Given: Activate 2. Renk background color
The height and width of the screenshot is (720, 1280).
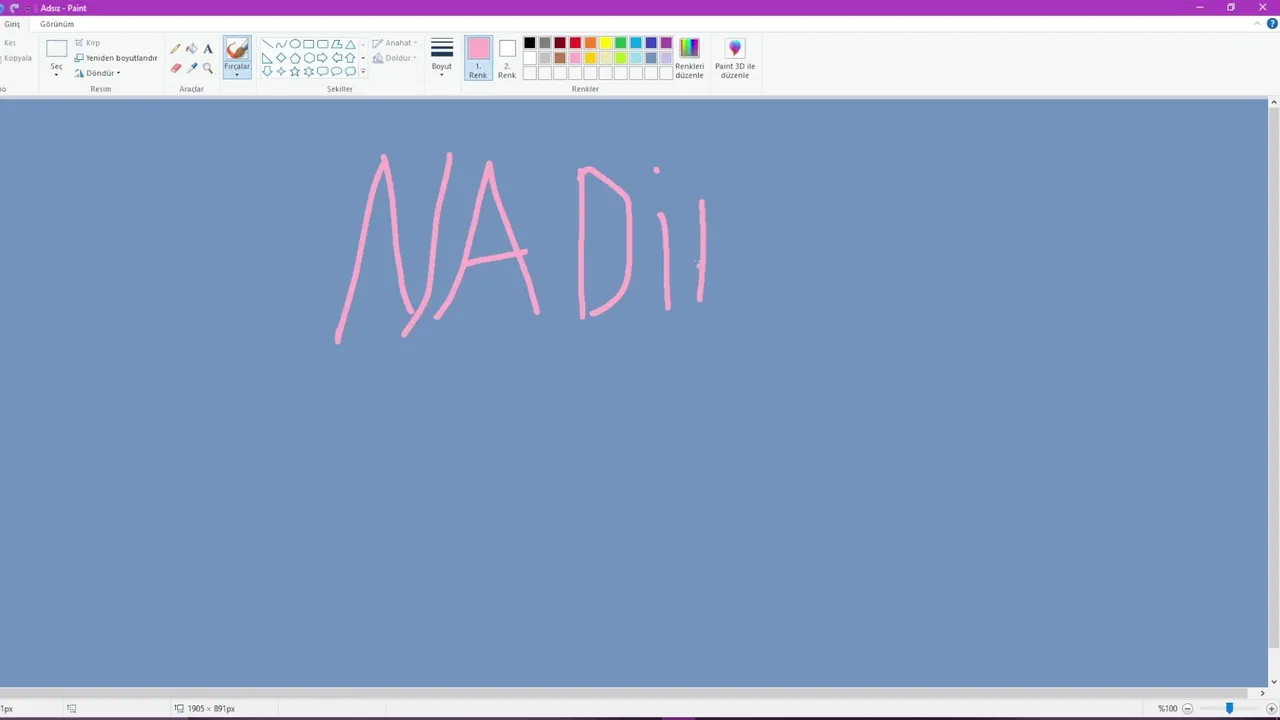Looking at the screenshot, I should [507, 58].
